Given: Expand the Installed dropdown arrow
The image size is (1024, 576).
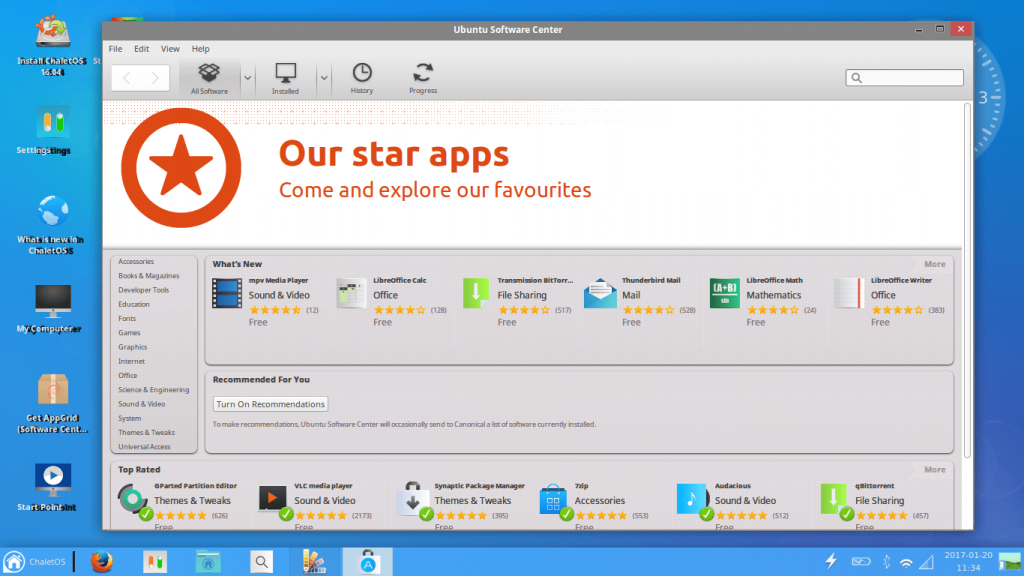Looking at the screenshot, I should pyautogui.click(x=324, y=78).
